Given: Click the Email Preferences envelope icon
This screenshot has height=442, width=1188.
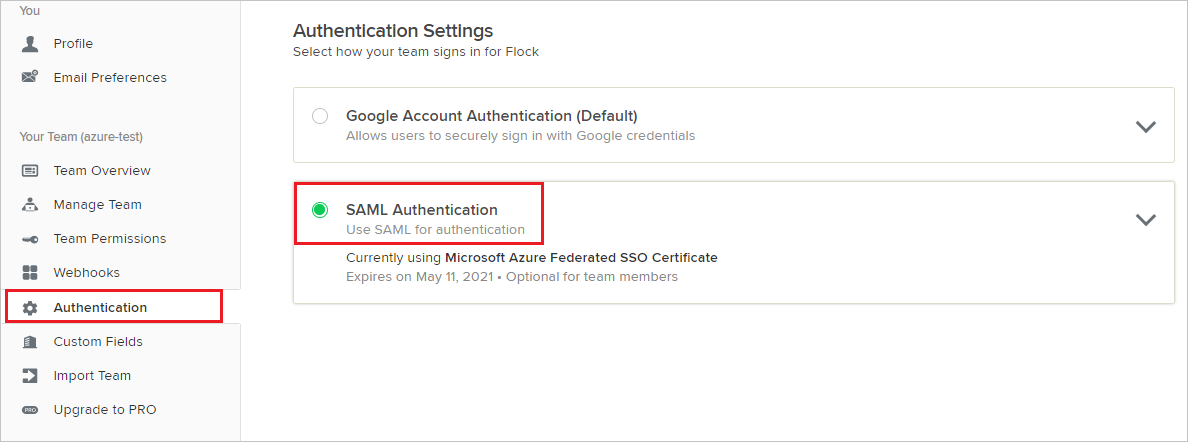Looking at the screenshot, I should [x=30, y=77].
